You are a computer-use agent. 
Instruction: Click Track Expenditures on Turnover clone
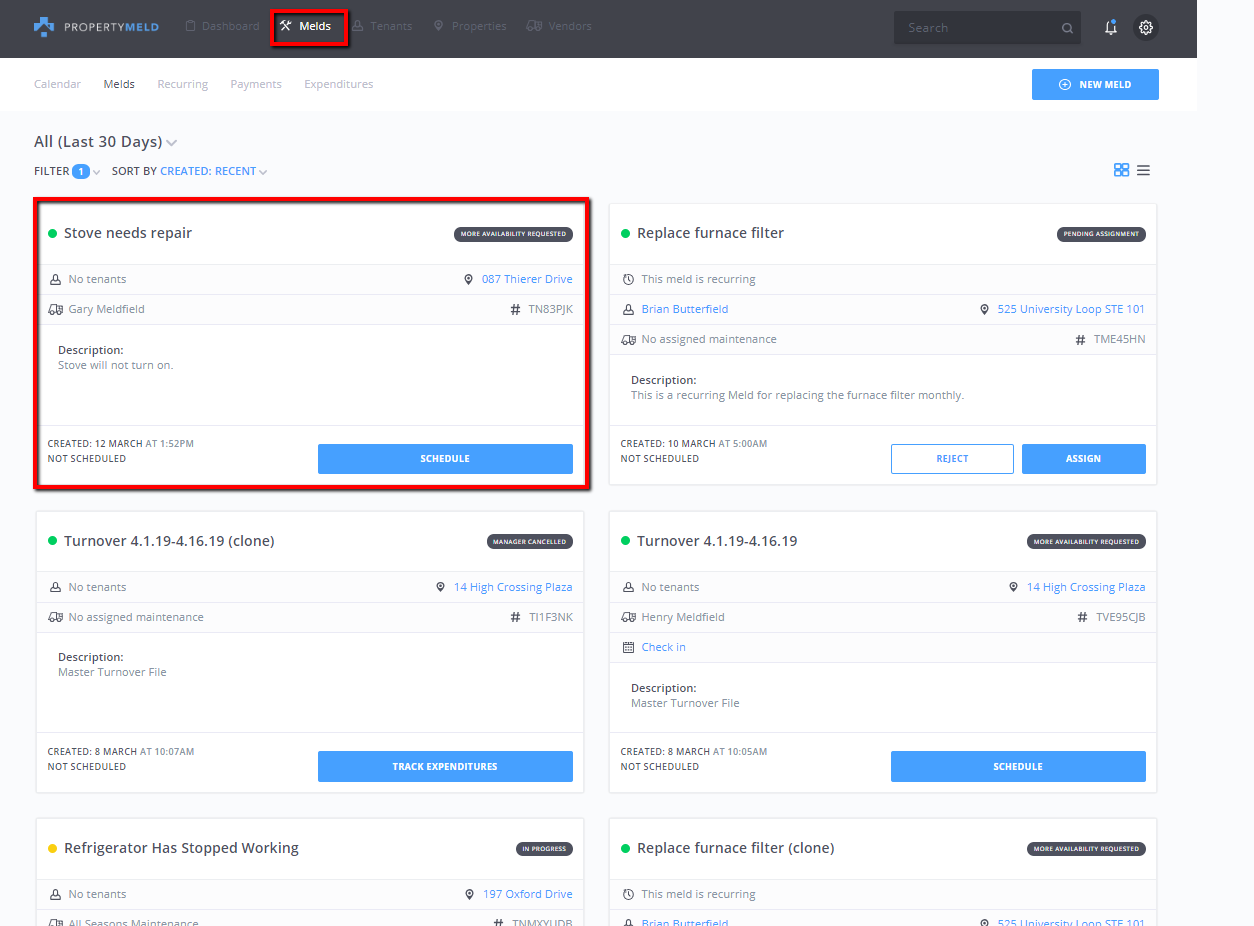445,767
